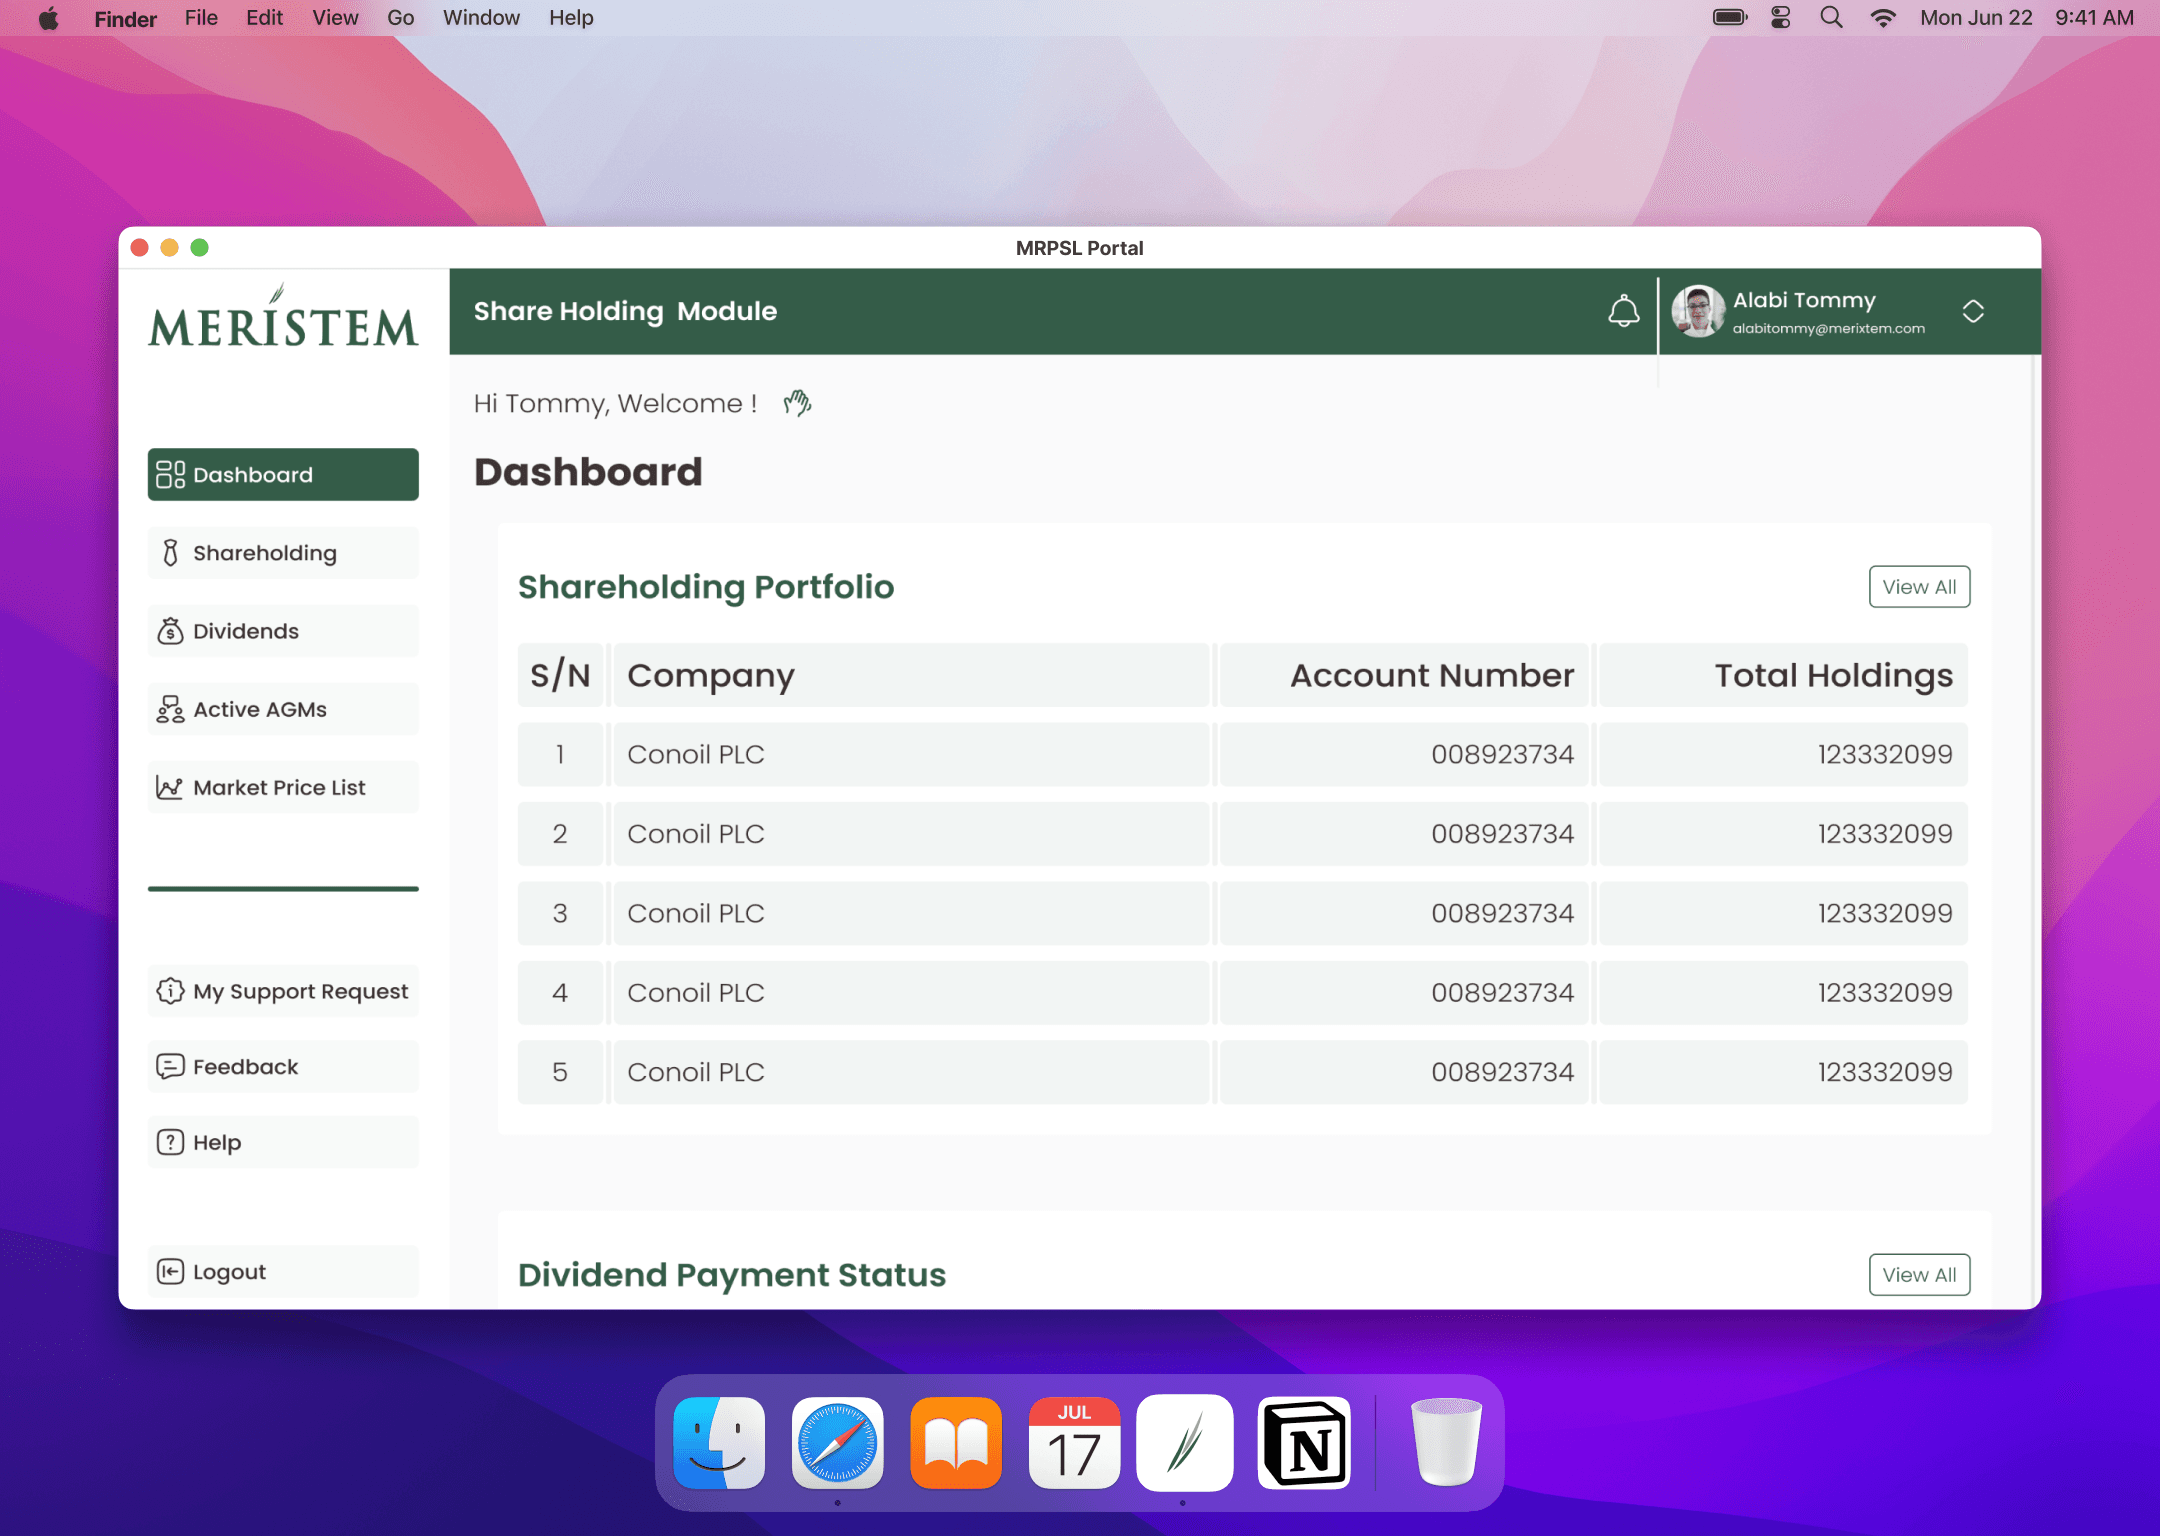This screenshot has width=2160, height=1536.
Task: Open My Support Request
Action: (283, 991)
